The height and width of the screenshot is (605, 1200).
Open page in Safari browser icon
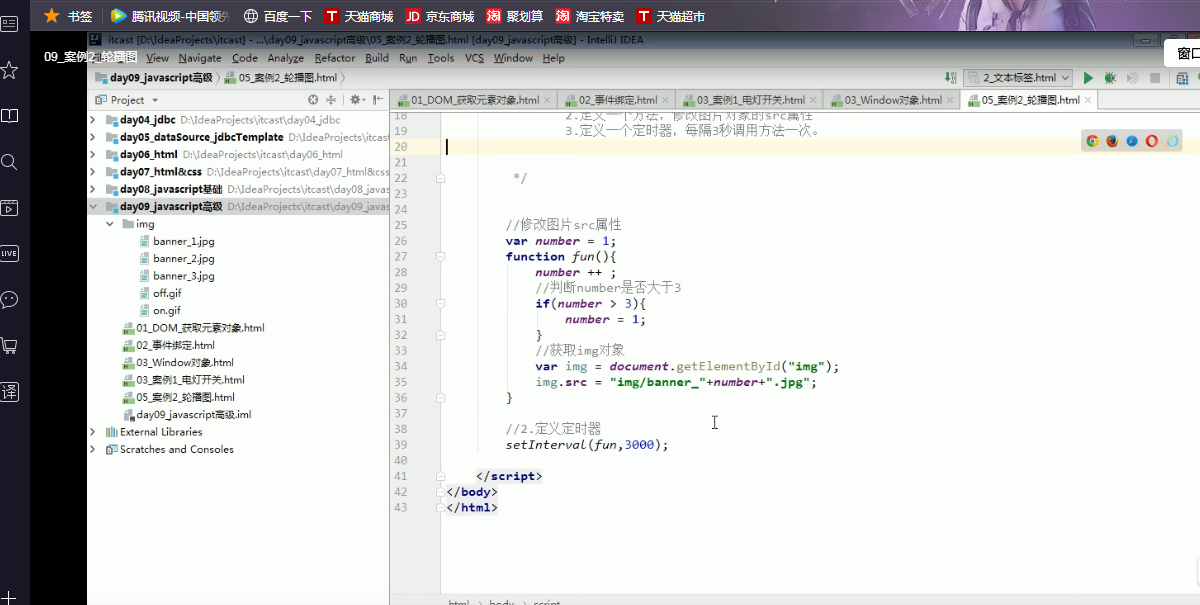click(x=1132, y=142)
